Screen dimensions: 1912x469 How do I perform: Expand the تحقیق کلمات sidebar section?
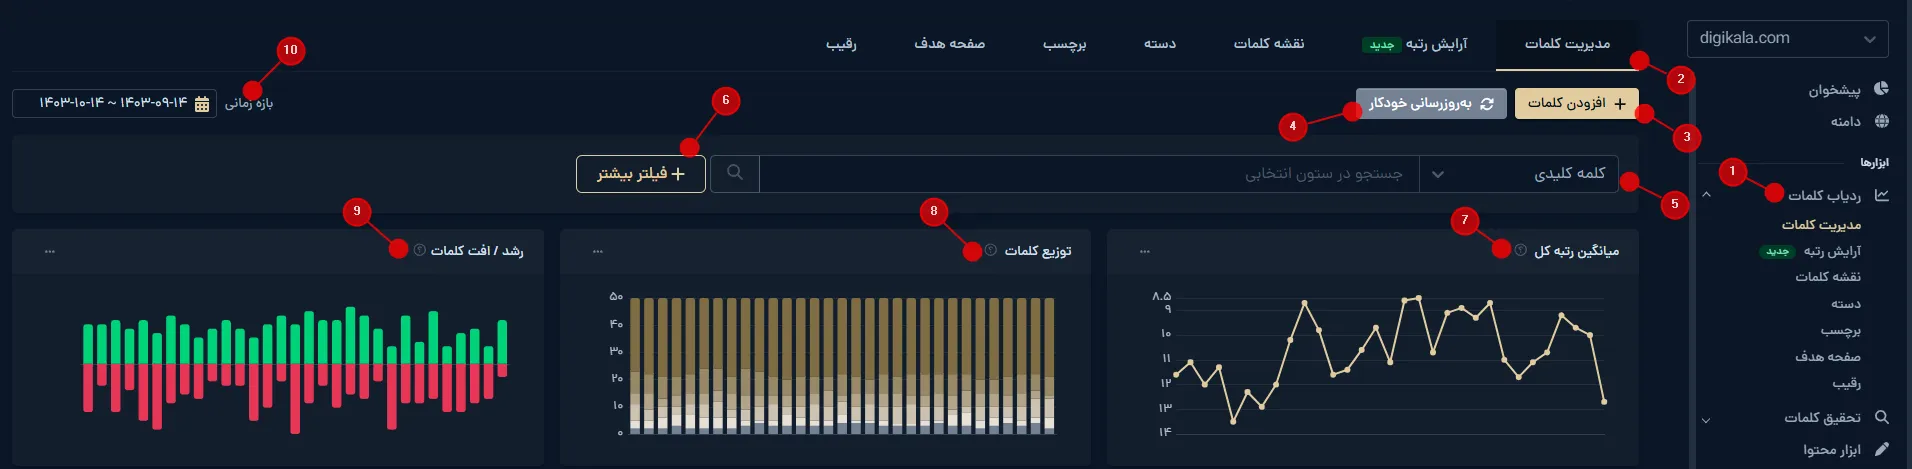point(1706,420)
